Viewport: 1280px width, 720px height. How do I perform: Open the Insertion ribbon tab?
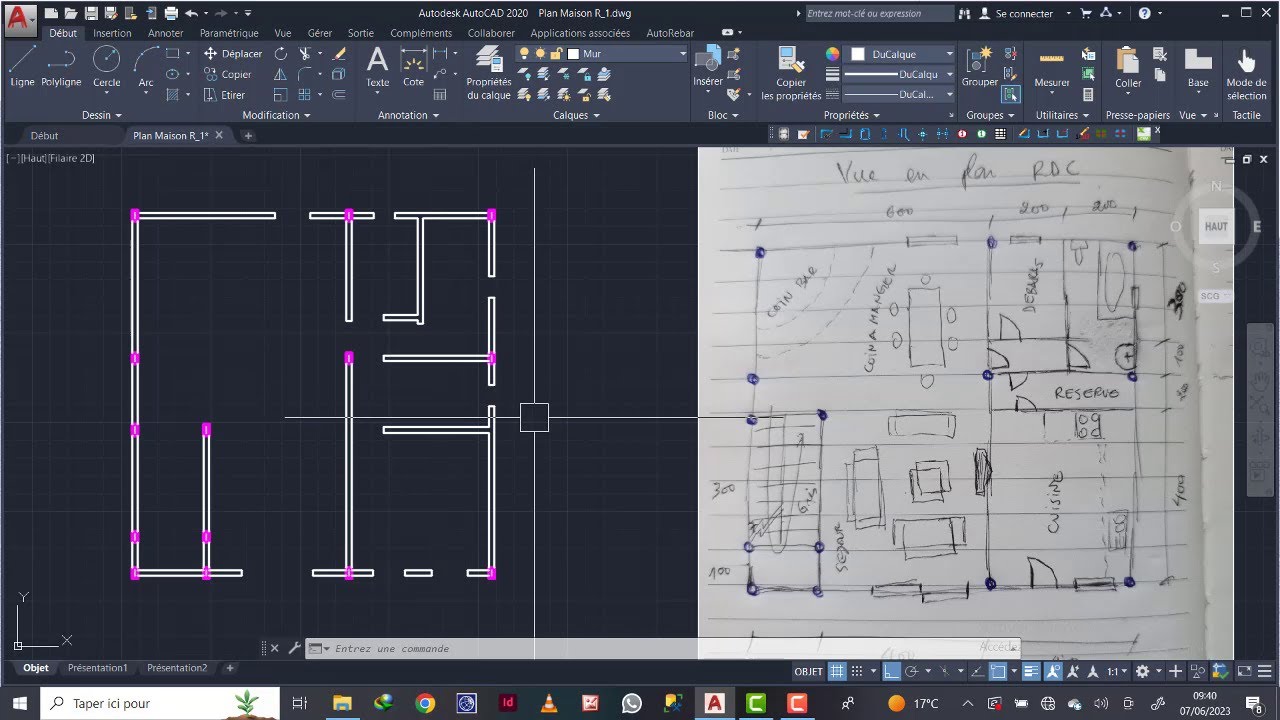tap(112, 33)
